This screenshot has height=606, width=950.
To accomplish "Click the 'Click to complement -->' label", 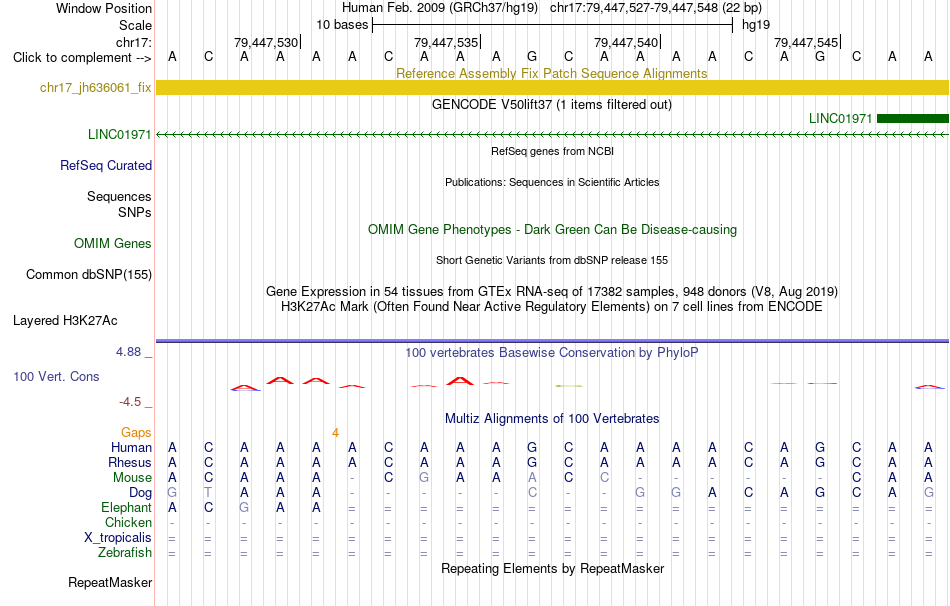I will (82, 58).
